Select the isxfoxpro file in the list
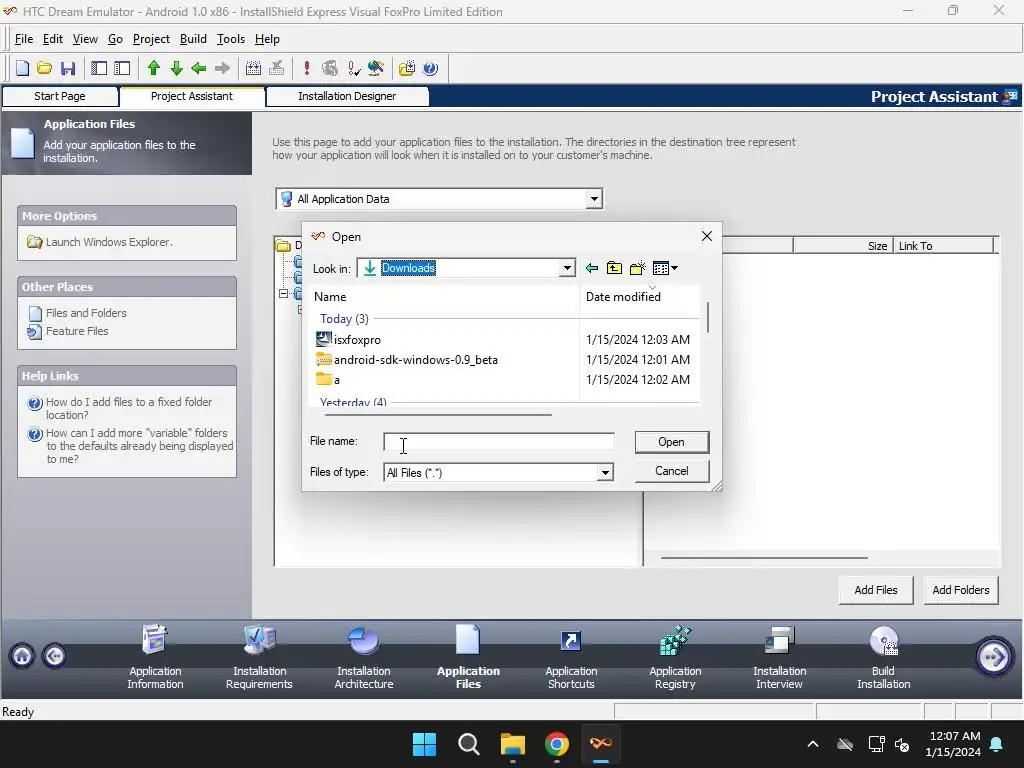This screenshot has height=768, width=1024. click(357, 340)
